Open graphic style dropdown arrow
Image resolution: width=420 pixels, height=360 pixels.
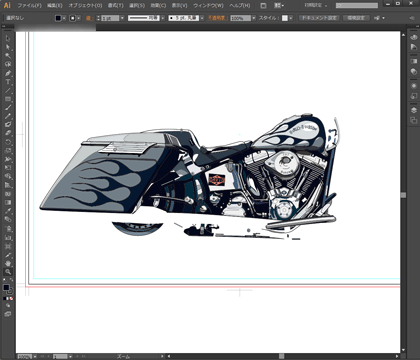291,18
